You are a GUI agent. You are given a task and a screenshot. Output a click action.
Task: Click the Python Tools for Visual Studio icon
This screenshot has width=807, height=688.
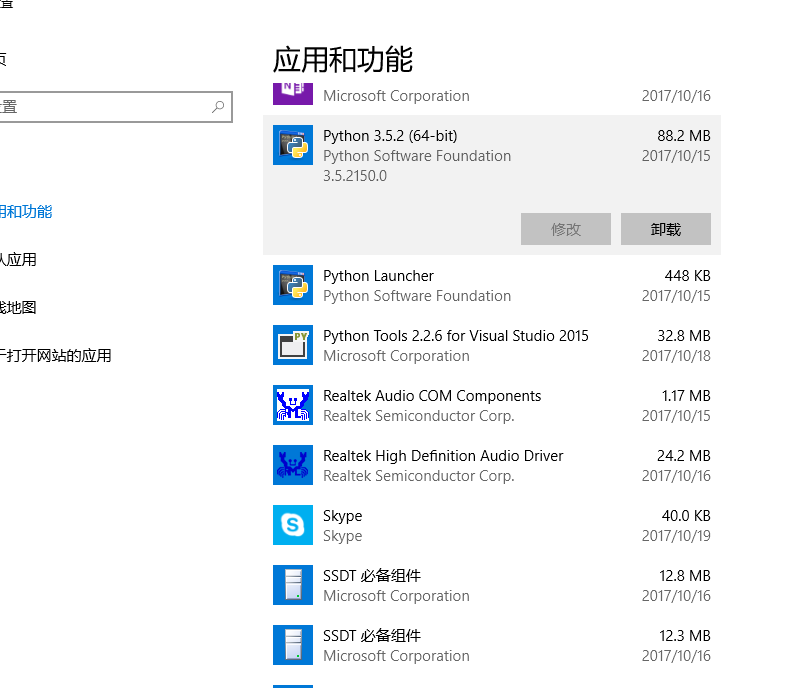[293, 345]
